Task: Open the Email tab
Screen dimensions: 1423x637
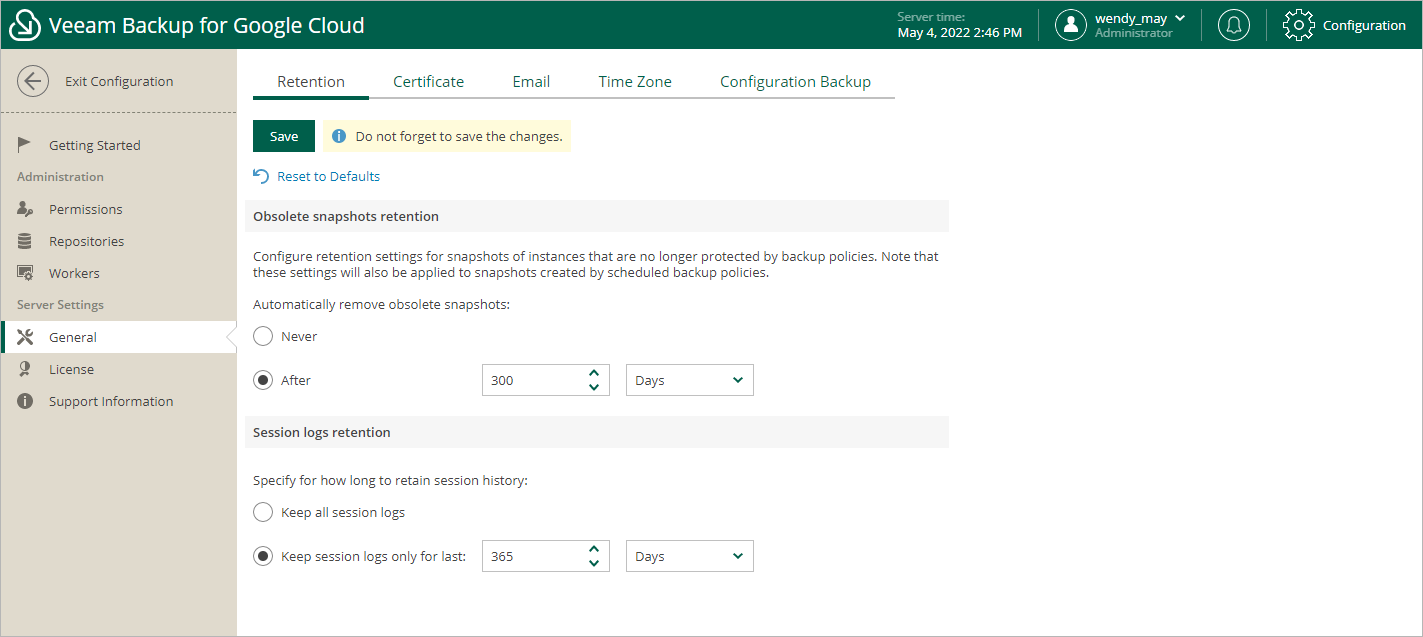Action: [531, 82]
